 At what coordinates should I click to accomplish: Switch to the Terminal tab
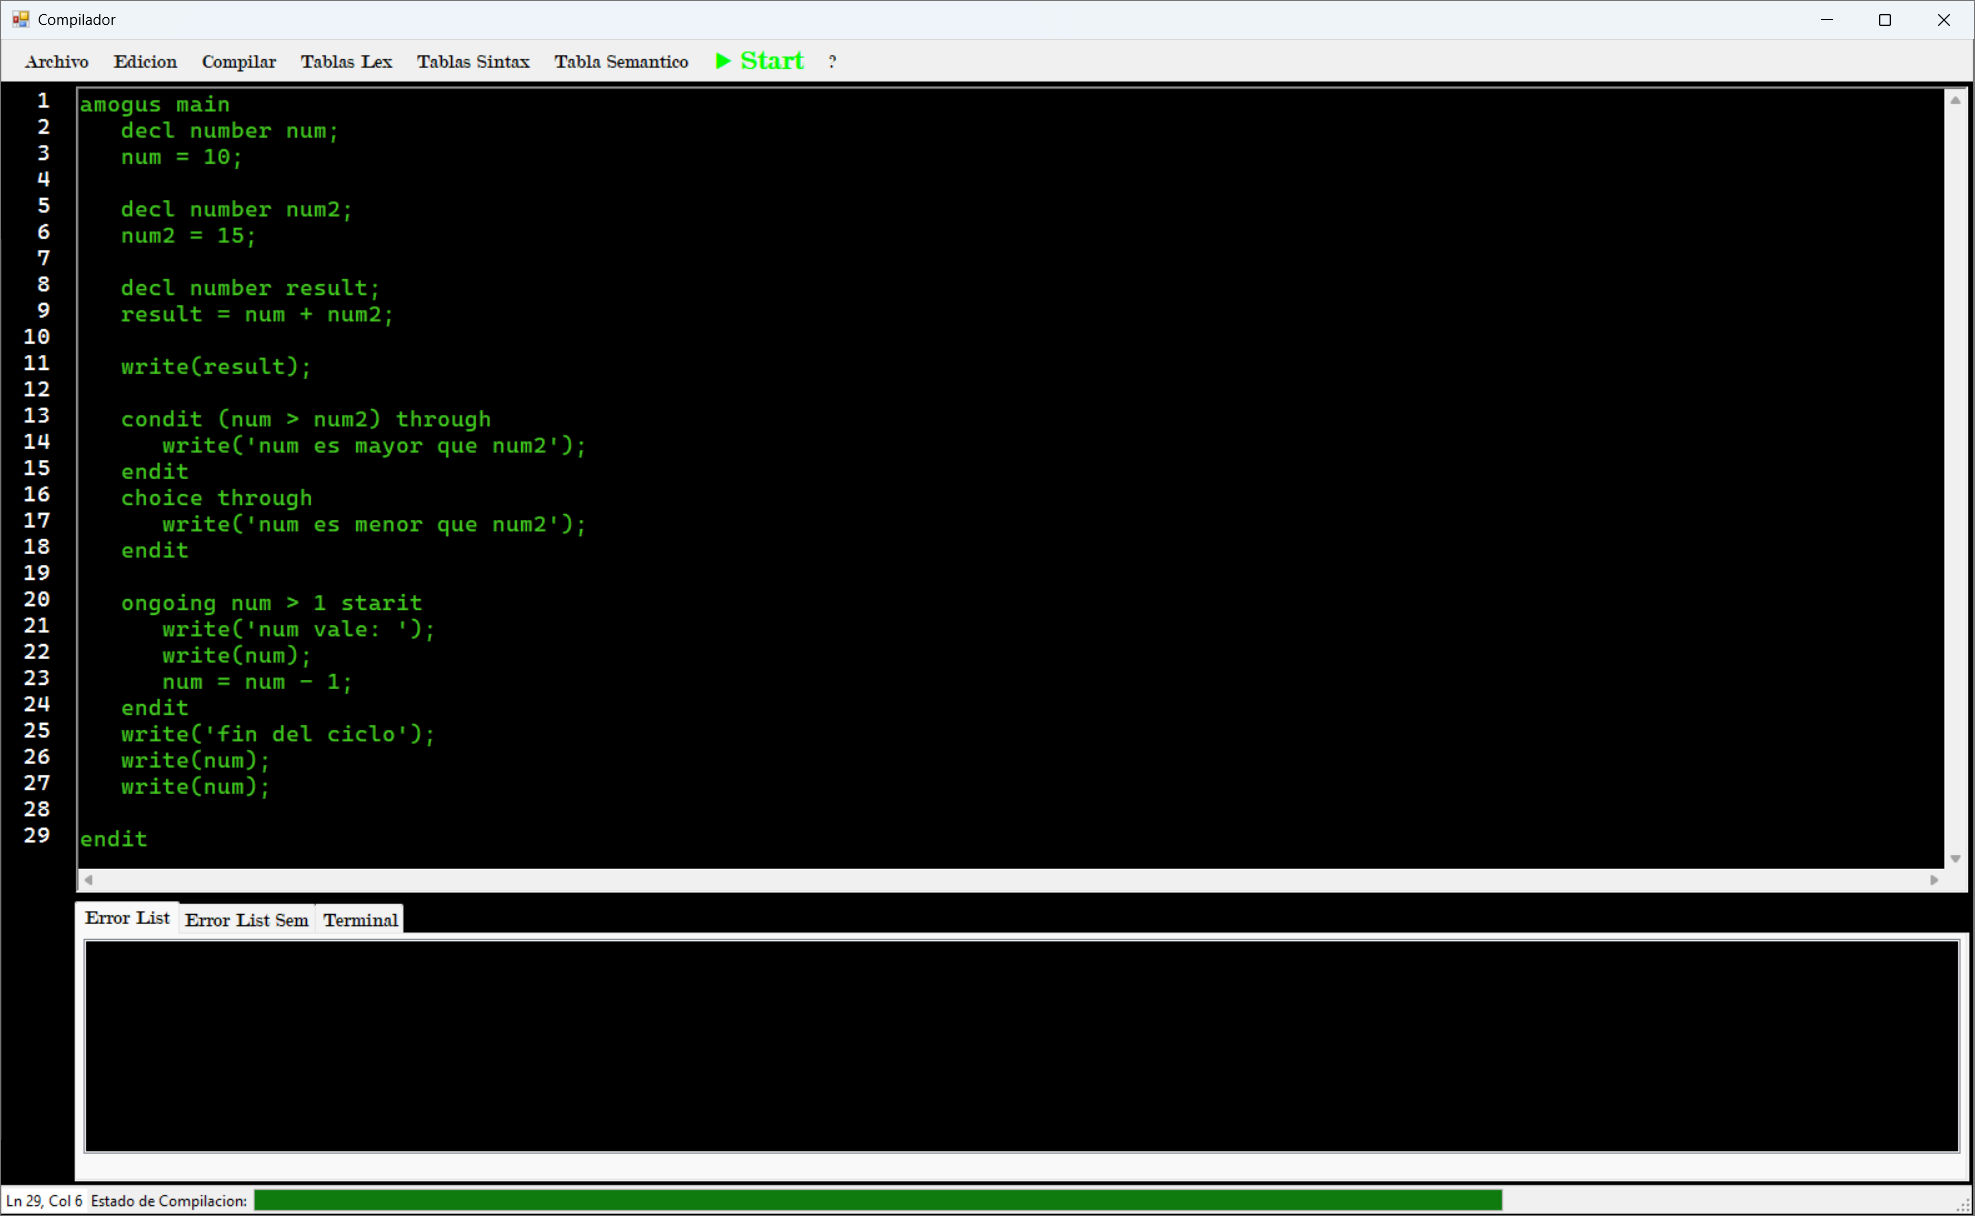(x=359, y=920)
